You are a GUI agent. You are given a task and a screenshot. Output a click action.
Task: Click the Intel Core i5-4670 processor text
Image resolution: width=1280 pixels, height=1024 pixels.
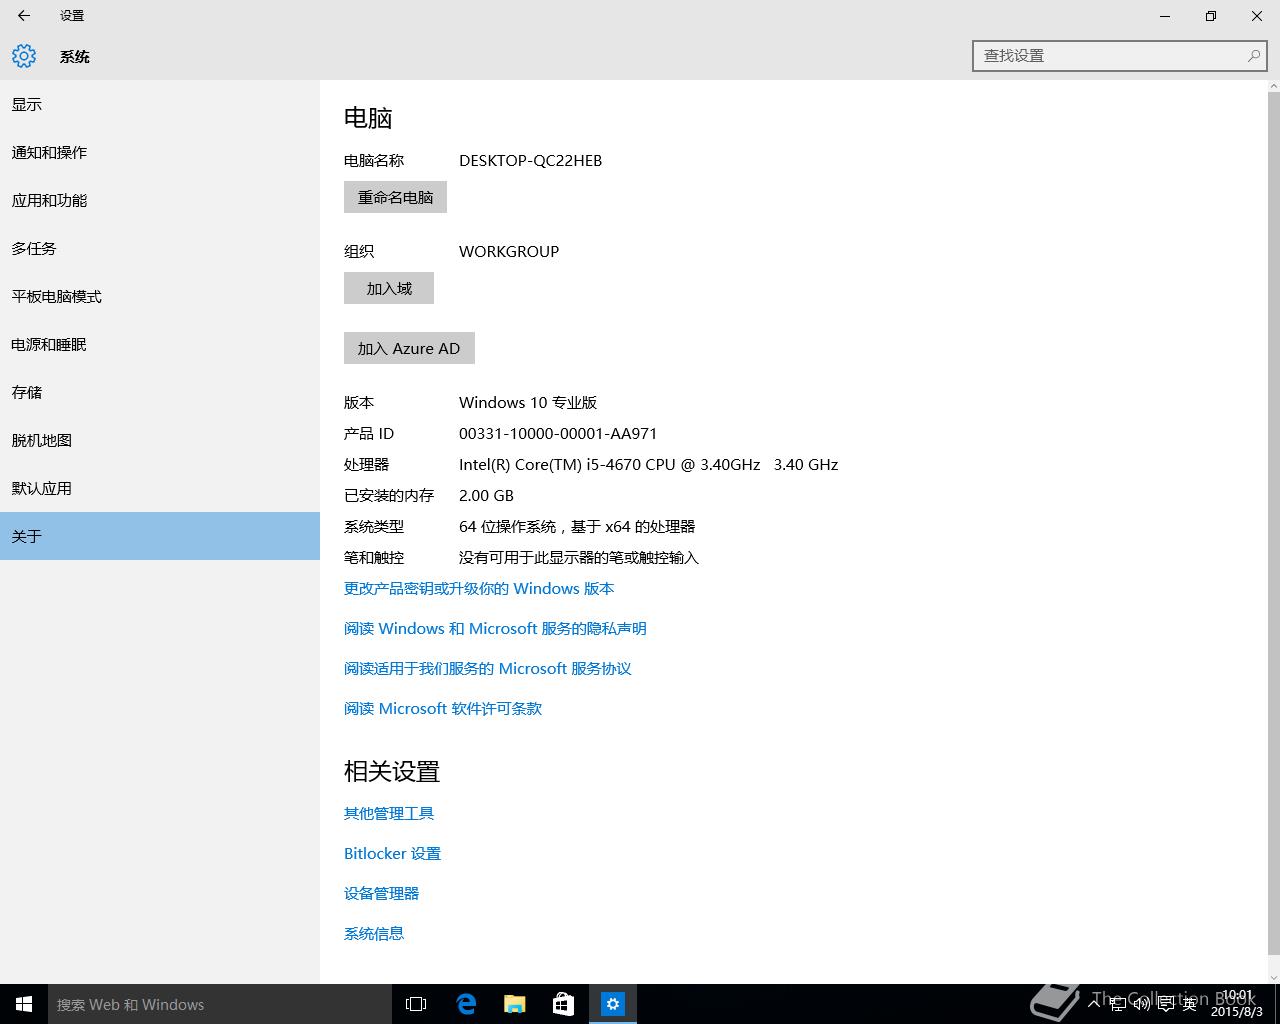[648, 464]
